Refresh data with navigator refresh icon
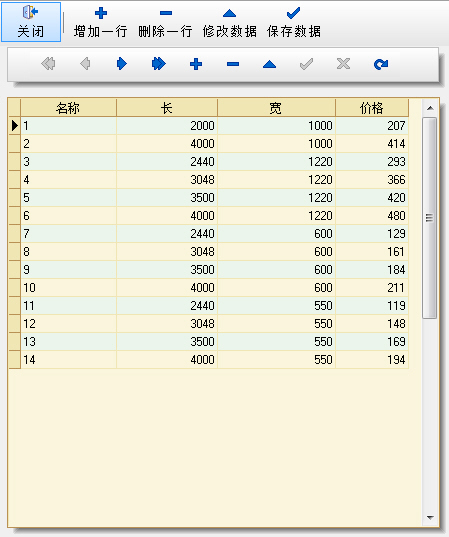Viewport: 449px width, 537px height. (381, 64)
